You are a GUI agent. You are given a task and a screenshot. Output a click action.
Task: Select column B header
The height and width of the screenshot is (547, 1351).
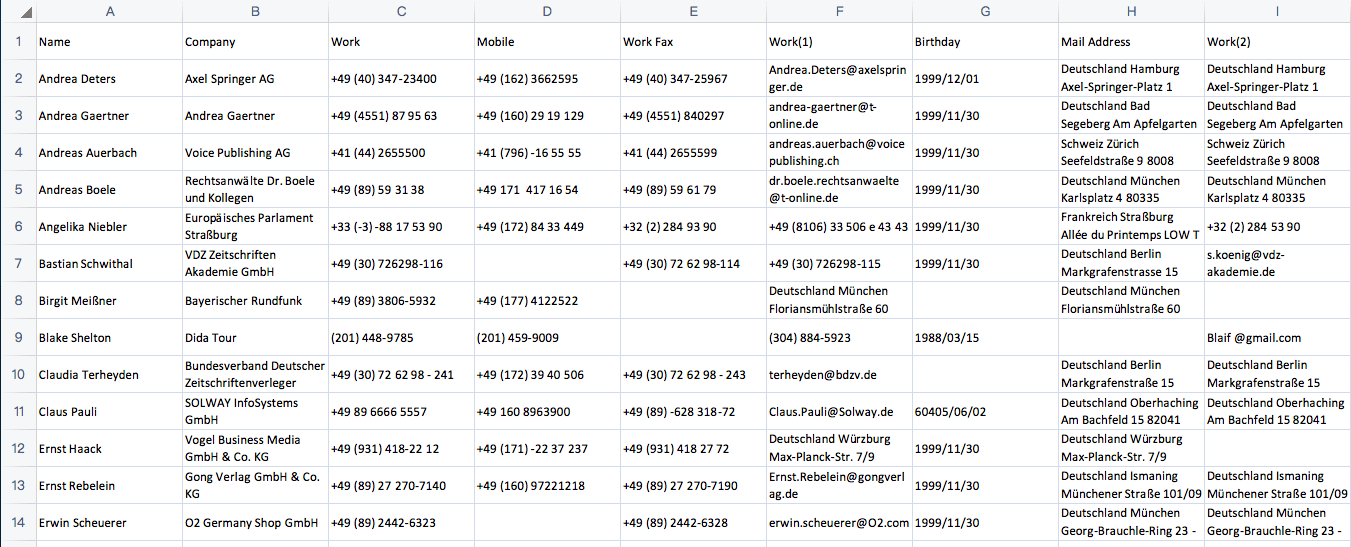[255, 11]
